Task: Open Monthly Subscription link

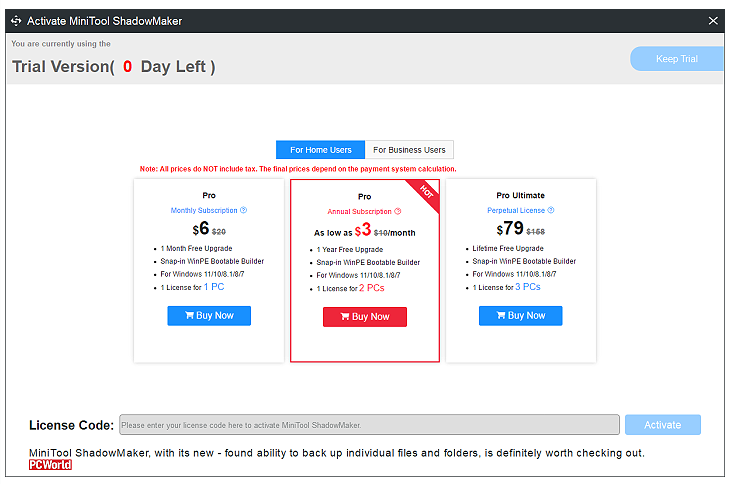Action: 204,210
